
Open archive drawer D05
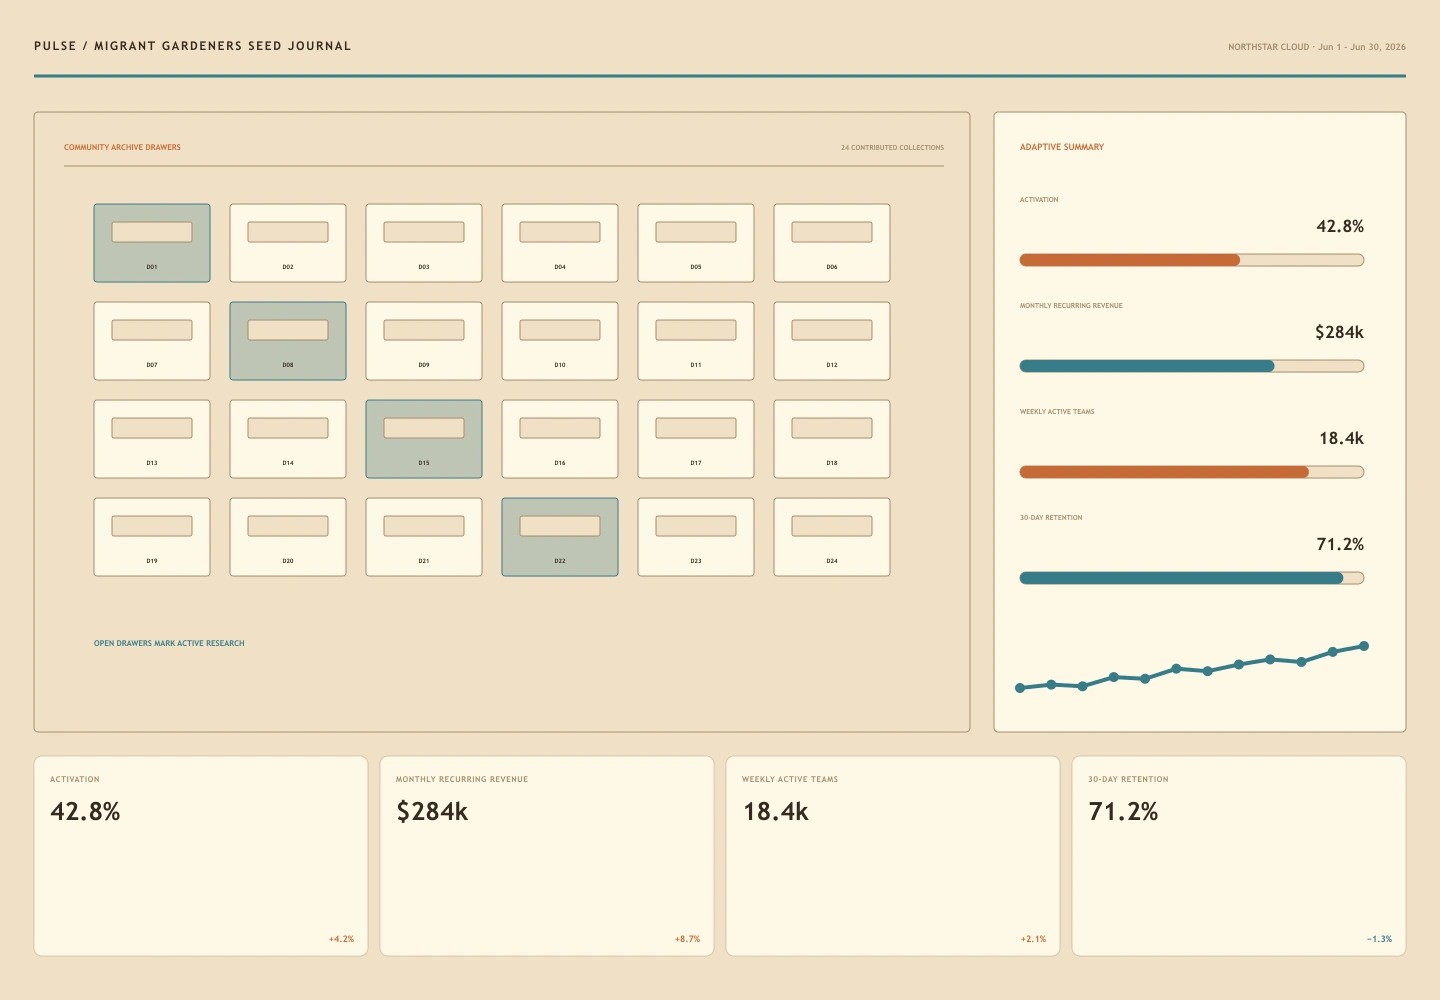click(x=696, y=243)
